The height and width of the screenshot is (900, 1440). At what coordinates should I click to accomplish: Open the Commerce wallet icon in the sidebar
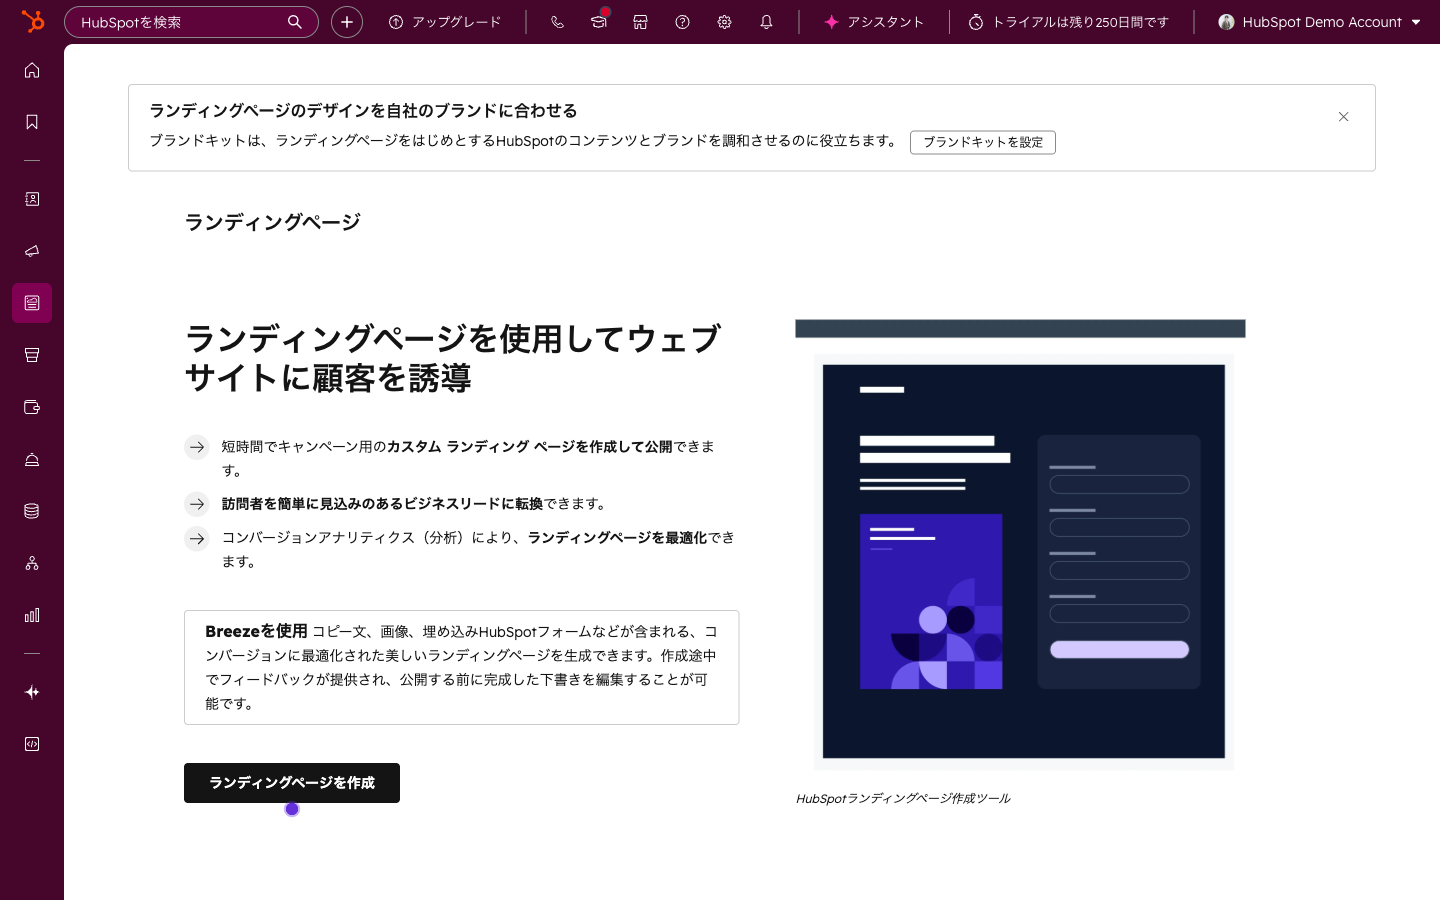[32, 407]
